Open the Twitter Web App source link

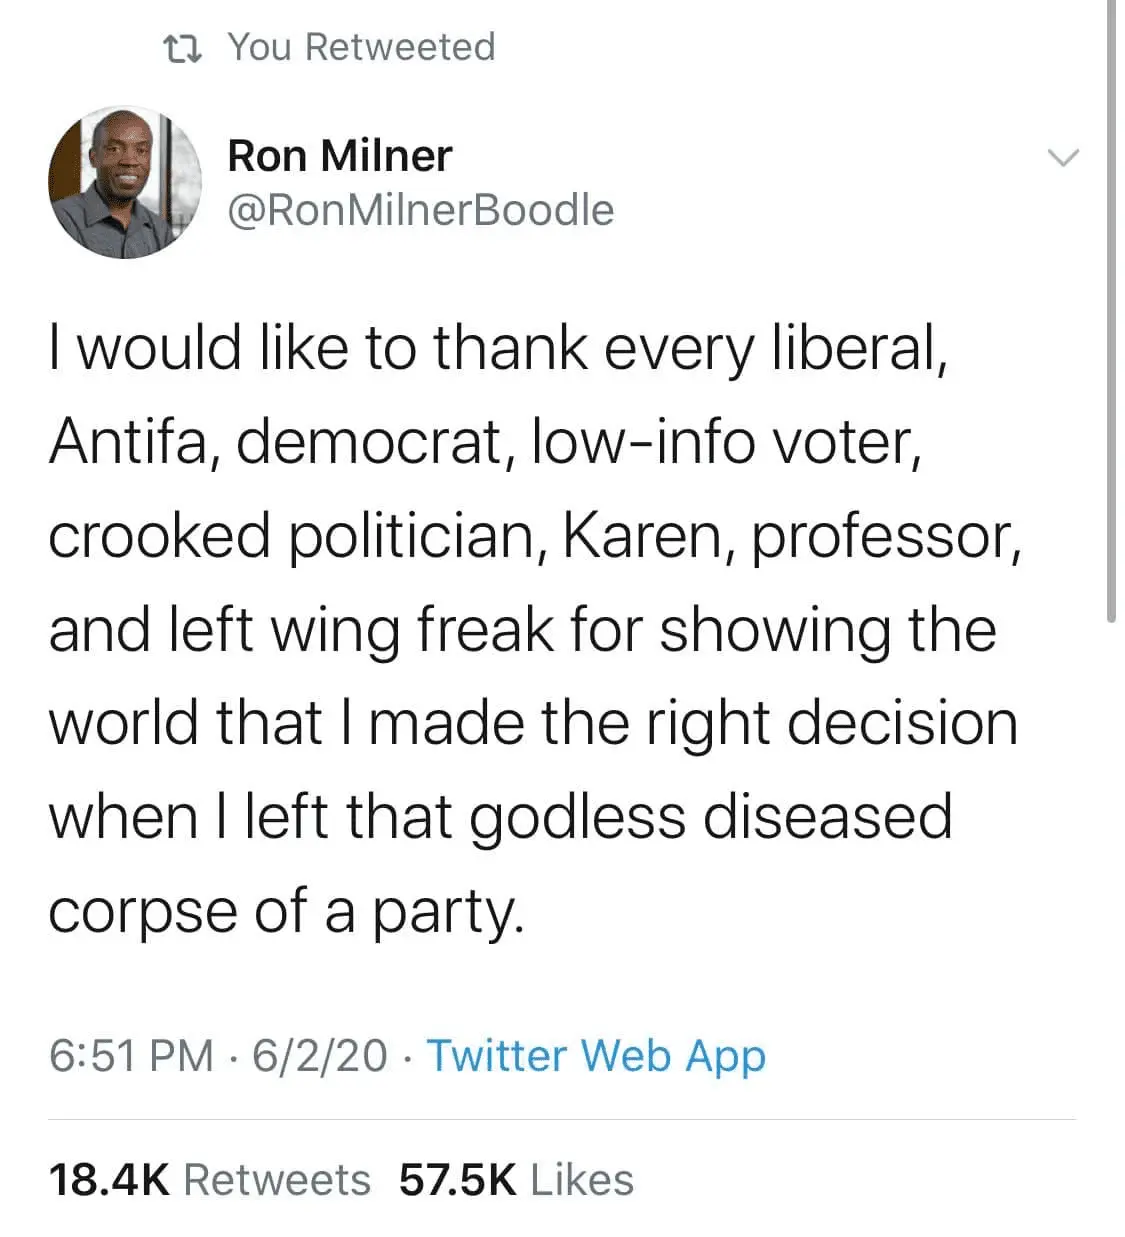point(596,1055)
